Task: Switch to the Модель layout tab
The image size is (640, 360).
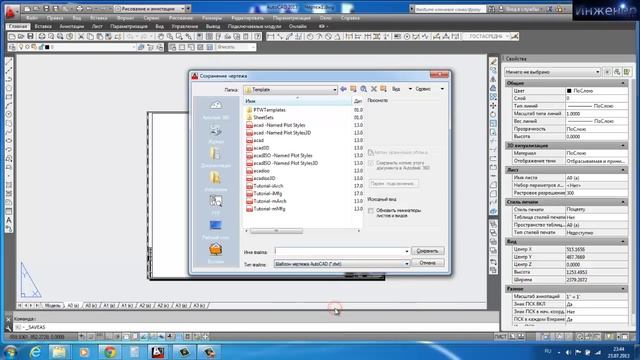Action: [53, 305]
